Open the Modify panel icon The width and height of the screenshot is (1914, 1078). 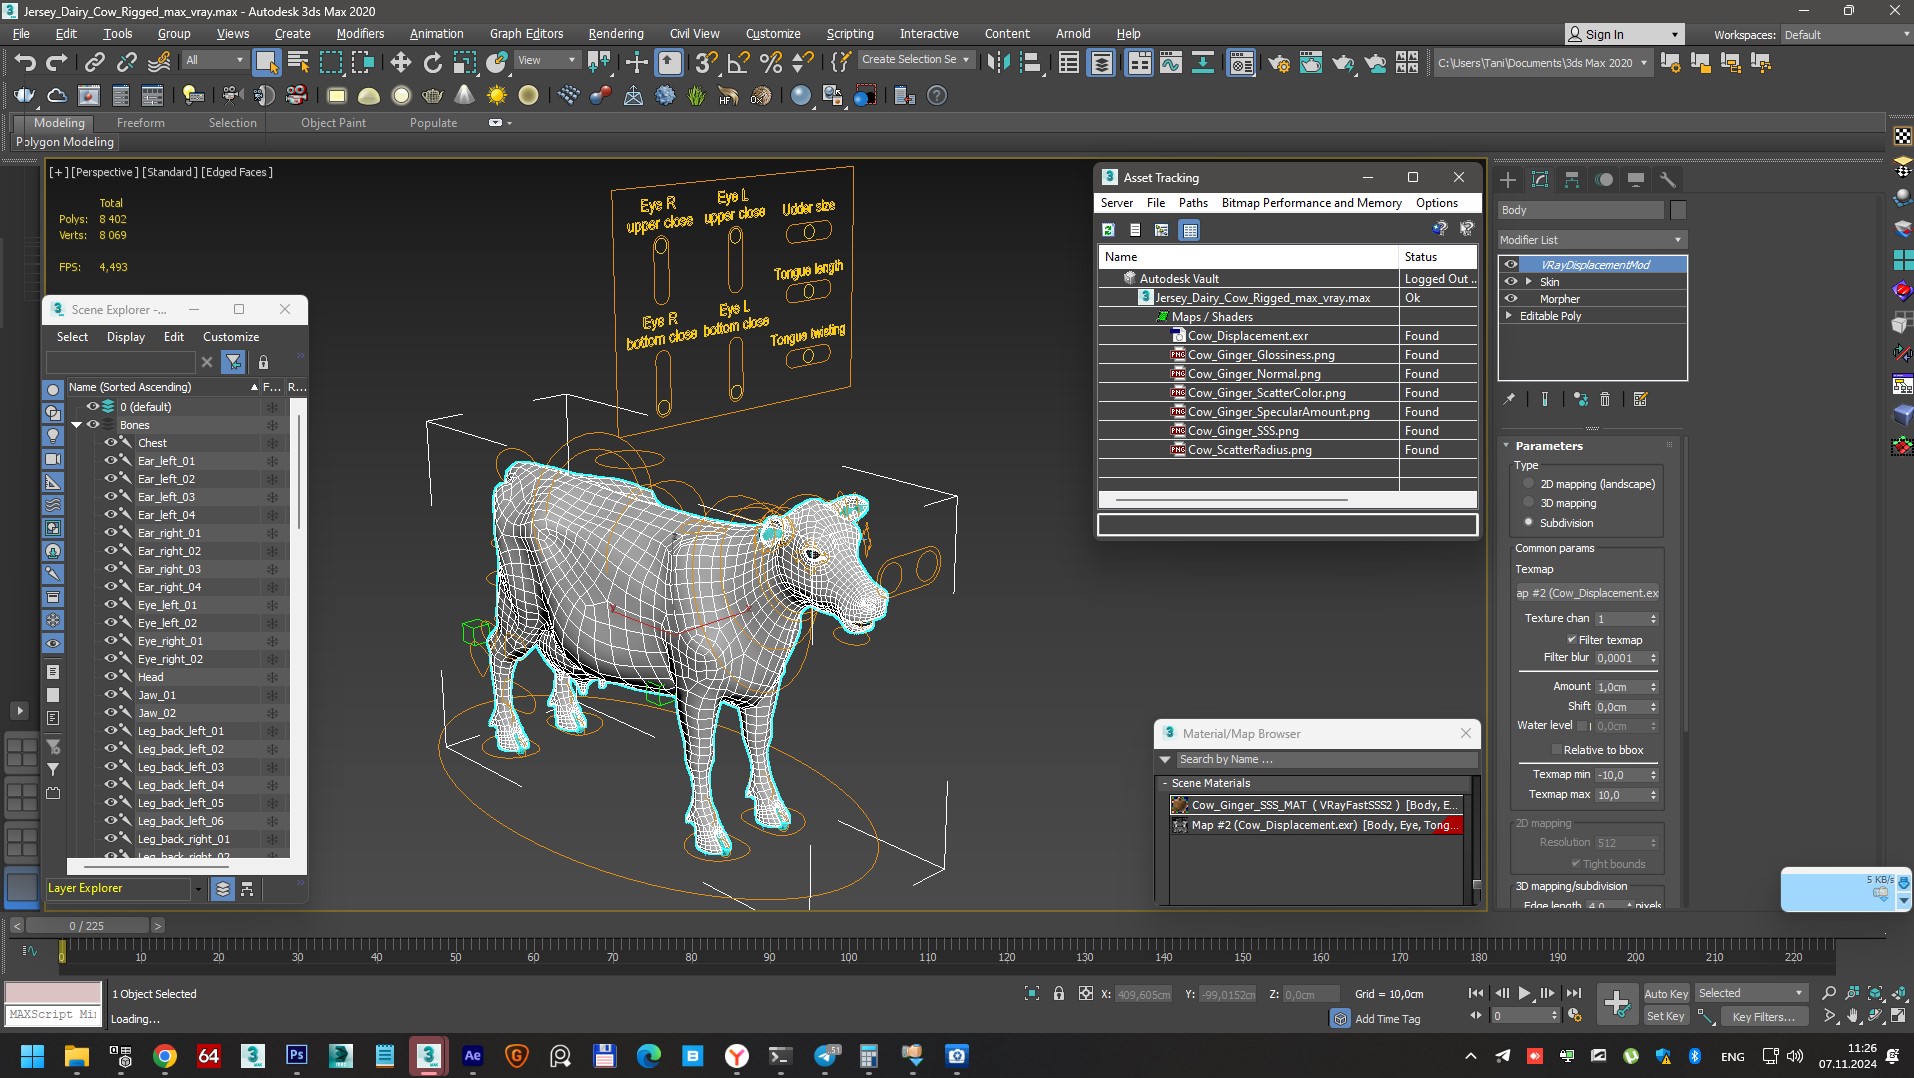pos(1540,180)
